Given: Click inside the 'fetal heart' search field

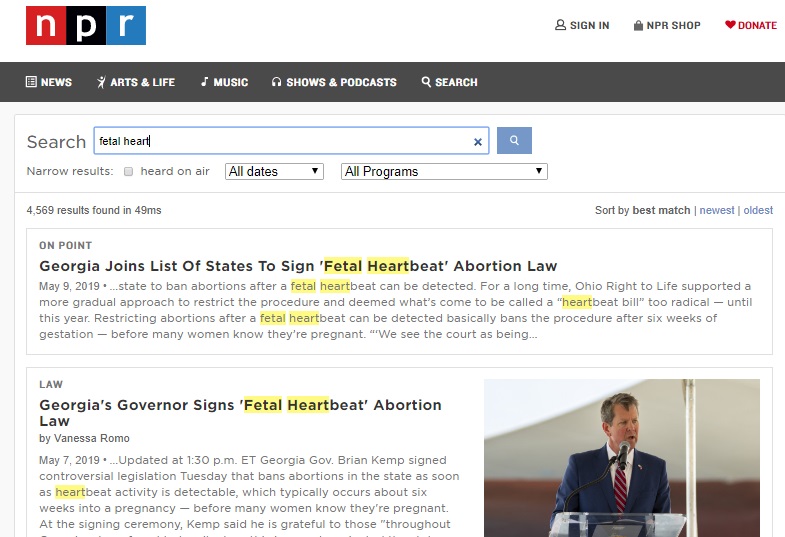Looking at the screenshot, I should (291, 141).
